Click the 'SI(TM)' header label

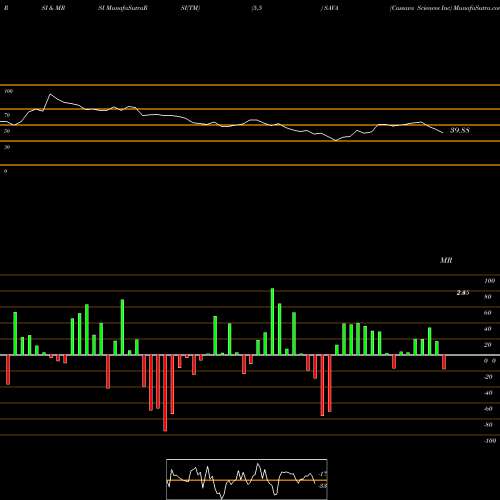point(190,8)
